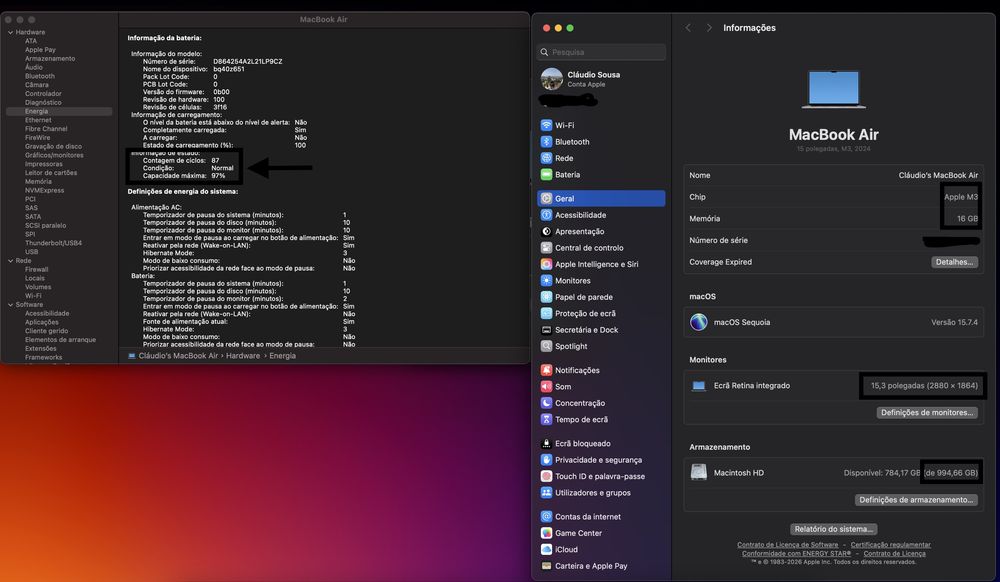Click Definições de monitores... button
This screenshot has width=1000, height=582.
click(x=927, y=412)
